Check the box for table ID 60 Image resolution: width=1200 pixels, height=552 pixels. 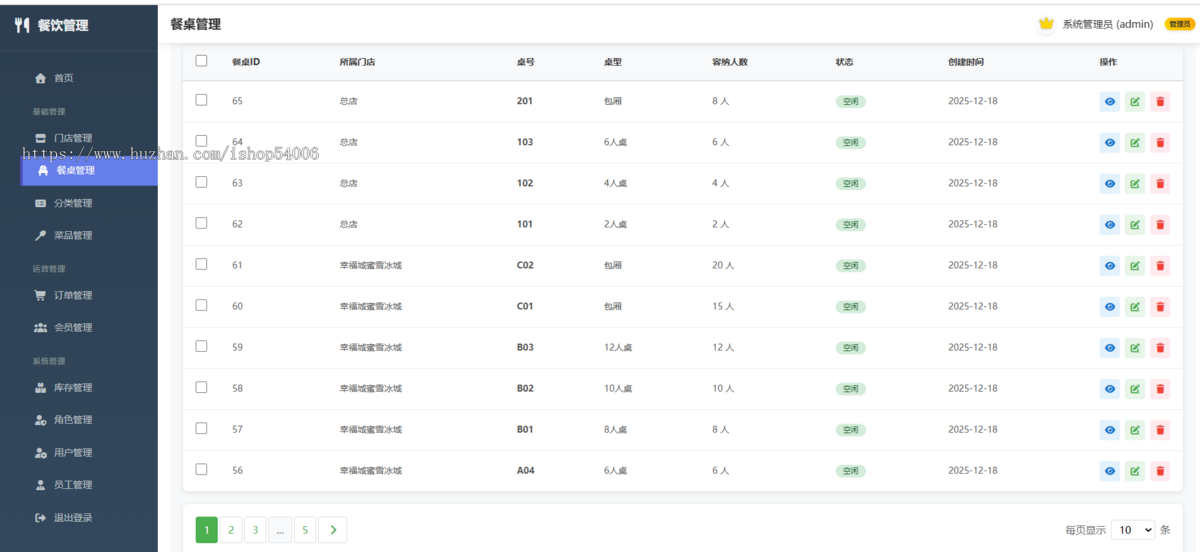point(201,305)
